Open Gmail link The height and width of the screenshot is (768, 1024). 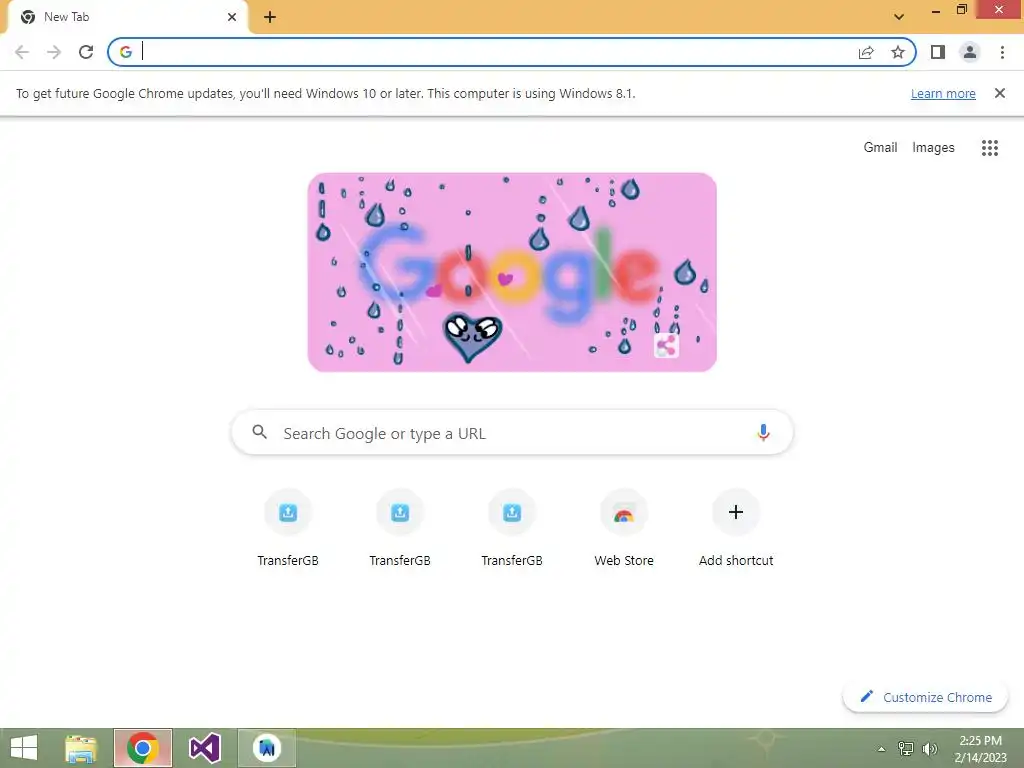coord(880,148)
